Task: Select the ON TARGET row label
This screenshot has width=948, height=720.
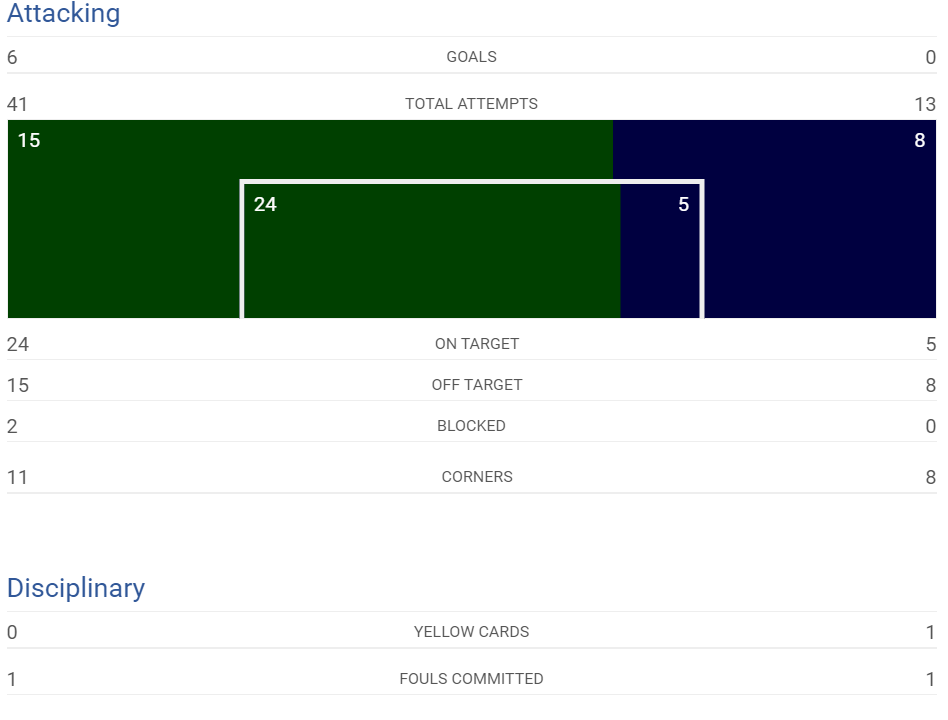Action: click(477, 344)
